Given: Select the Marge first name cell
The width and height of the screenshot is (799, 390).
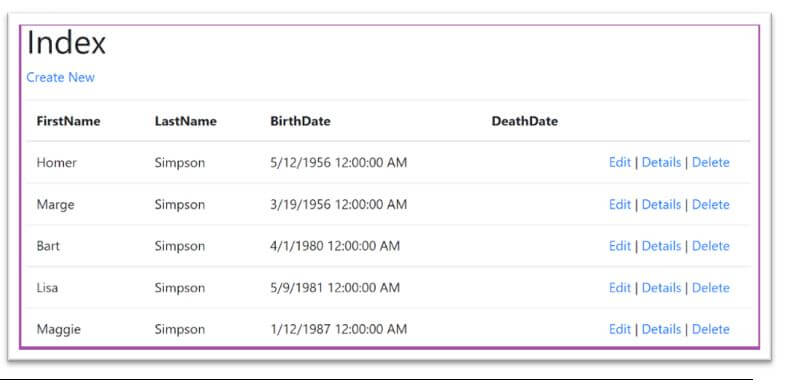Looking at the screenshot, I should (x=56, y=204).
